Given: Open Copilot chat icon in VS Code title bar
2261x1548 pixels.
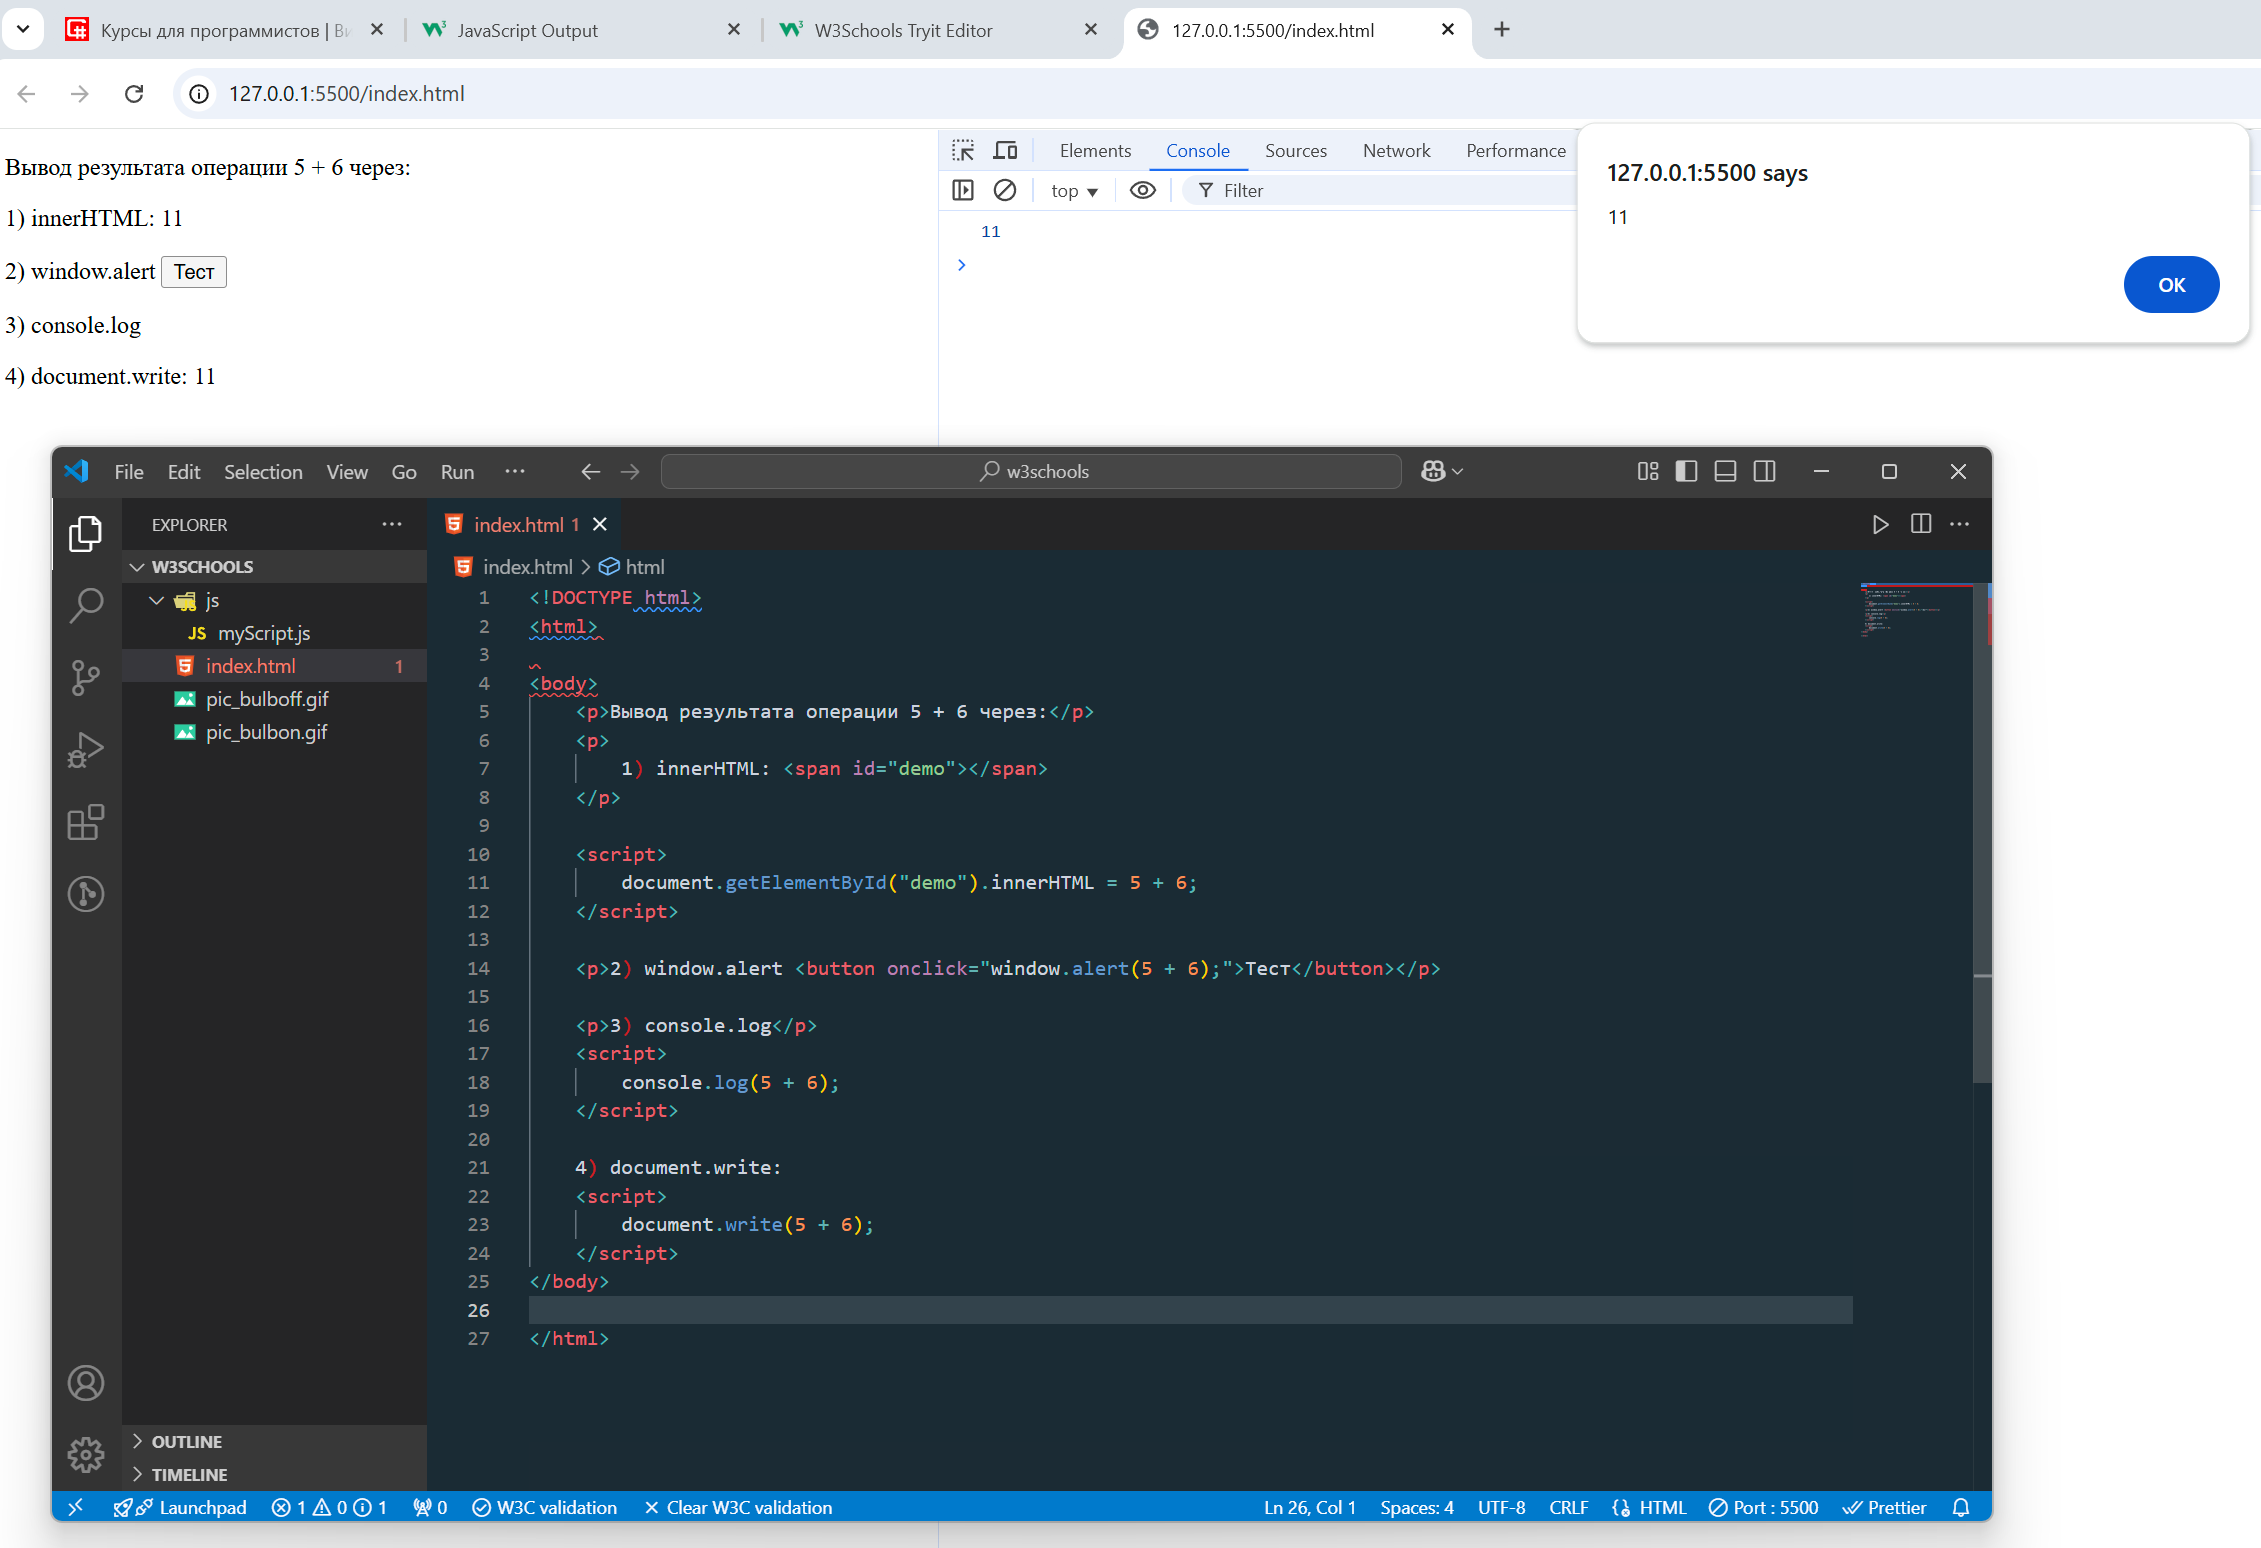Looking at the screenshot, I should pyautogui.click(x=1433, y=471).
